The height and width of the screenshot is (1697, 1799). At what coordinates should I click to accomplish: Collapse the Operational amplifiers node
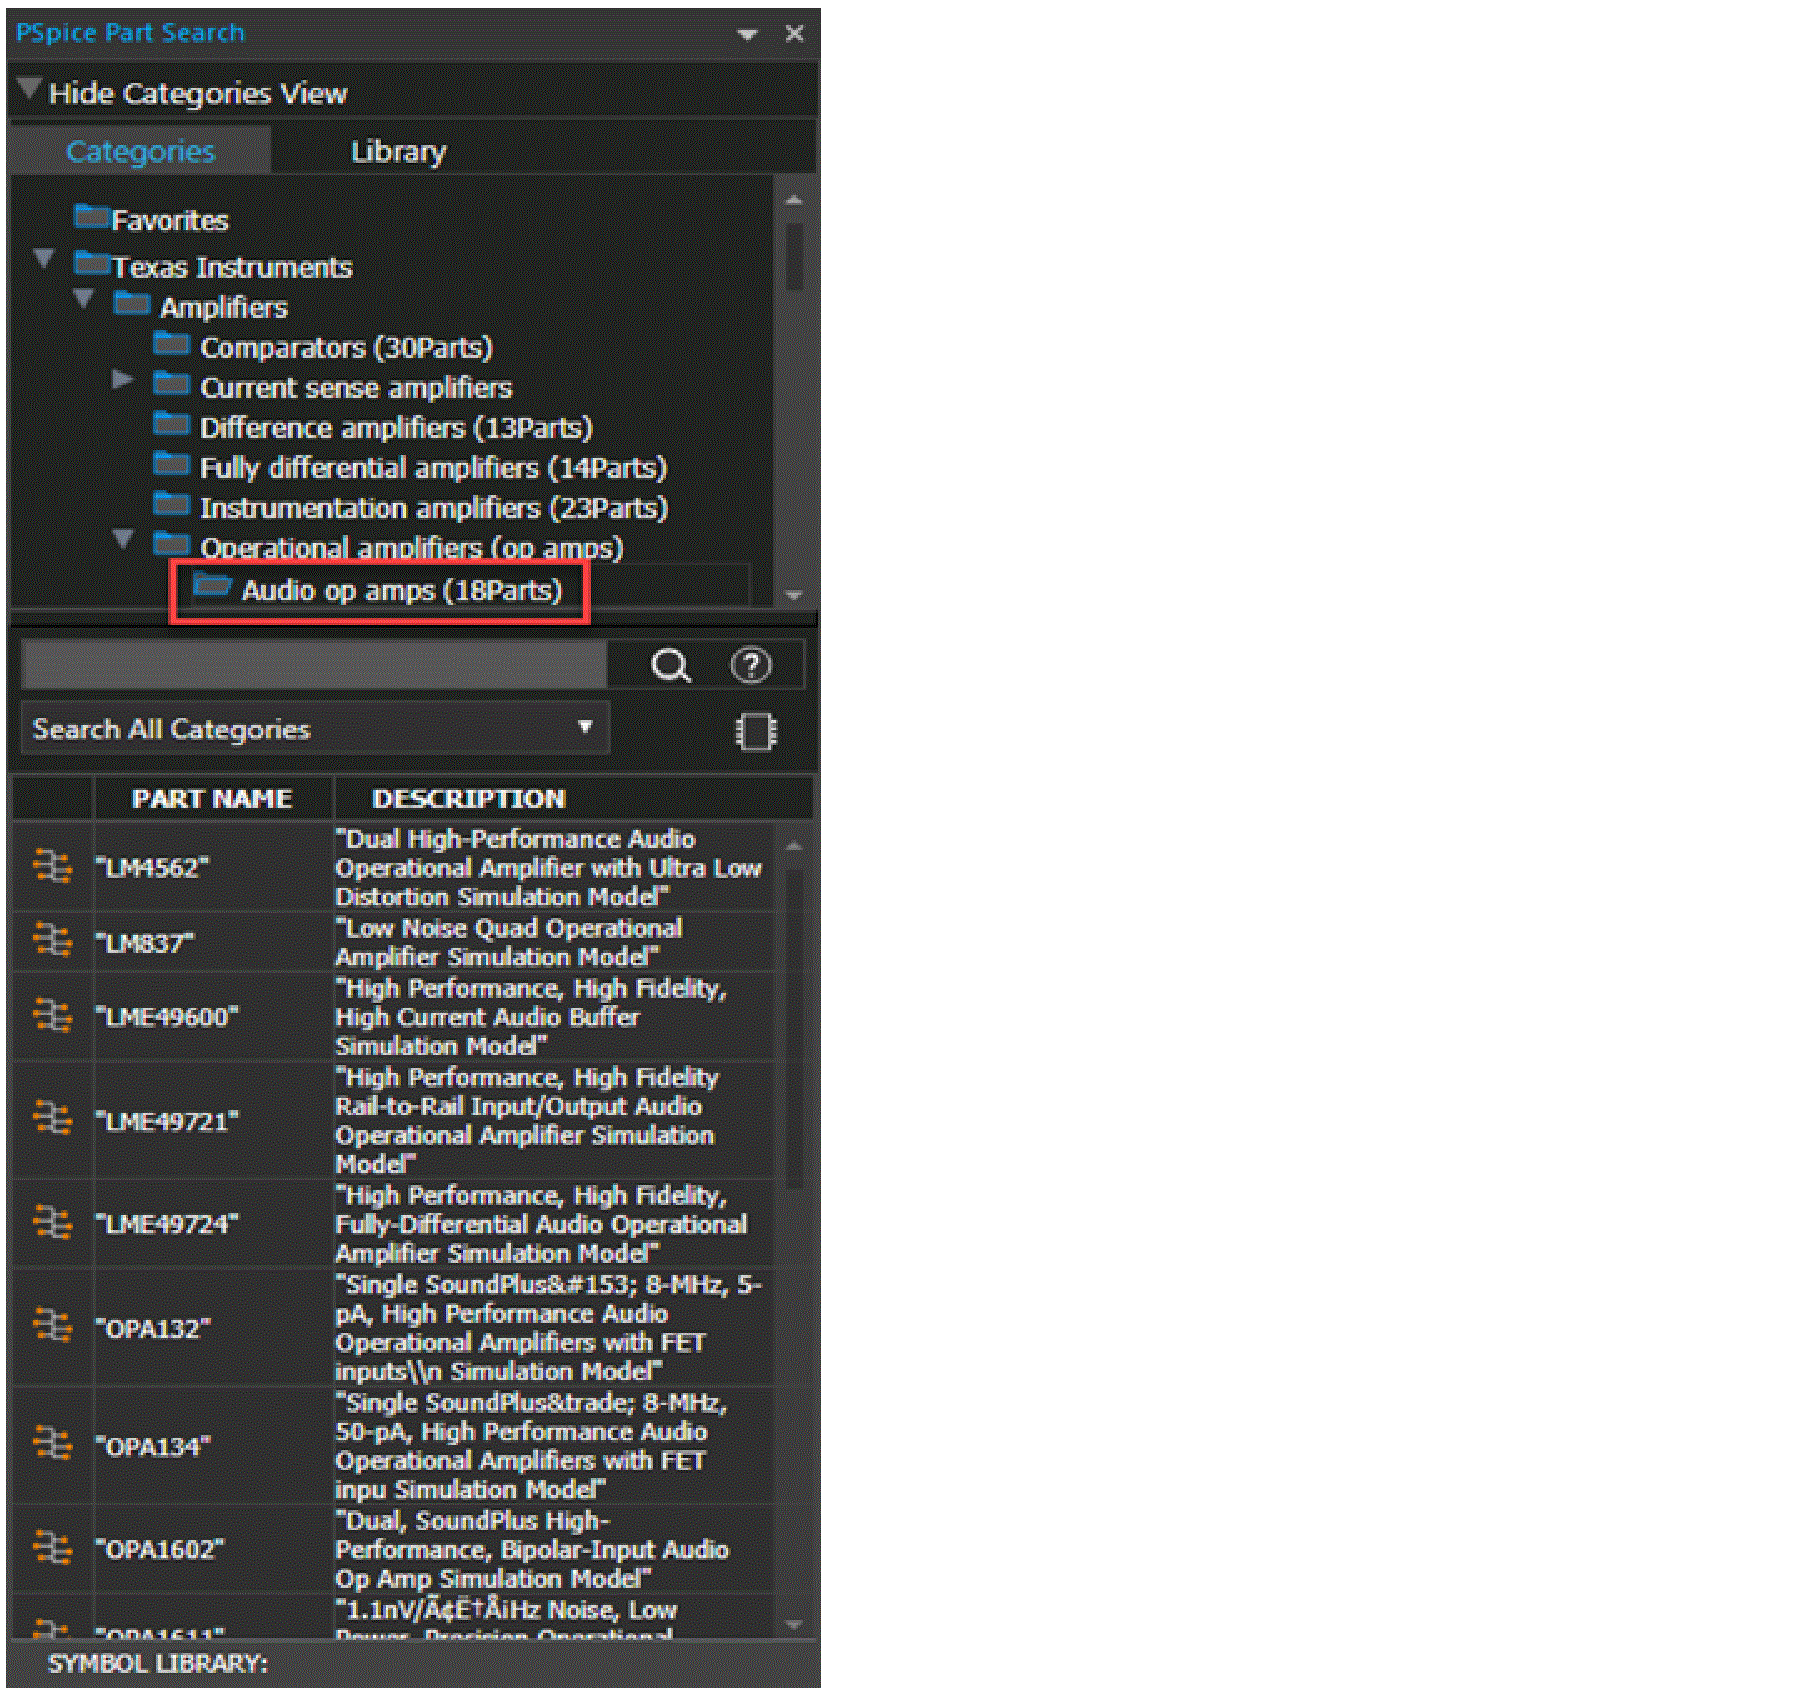point(123,538)
